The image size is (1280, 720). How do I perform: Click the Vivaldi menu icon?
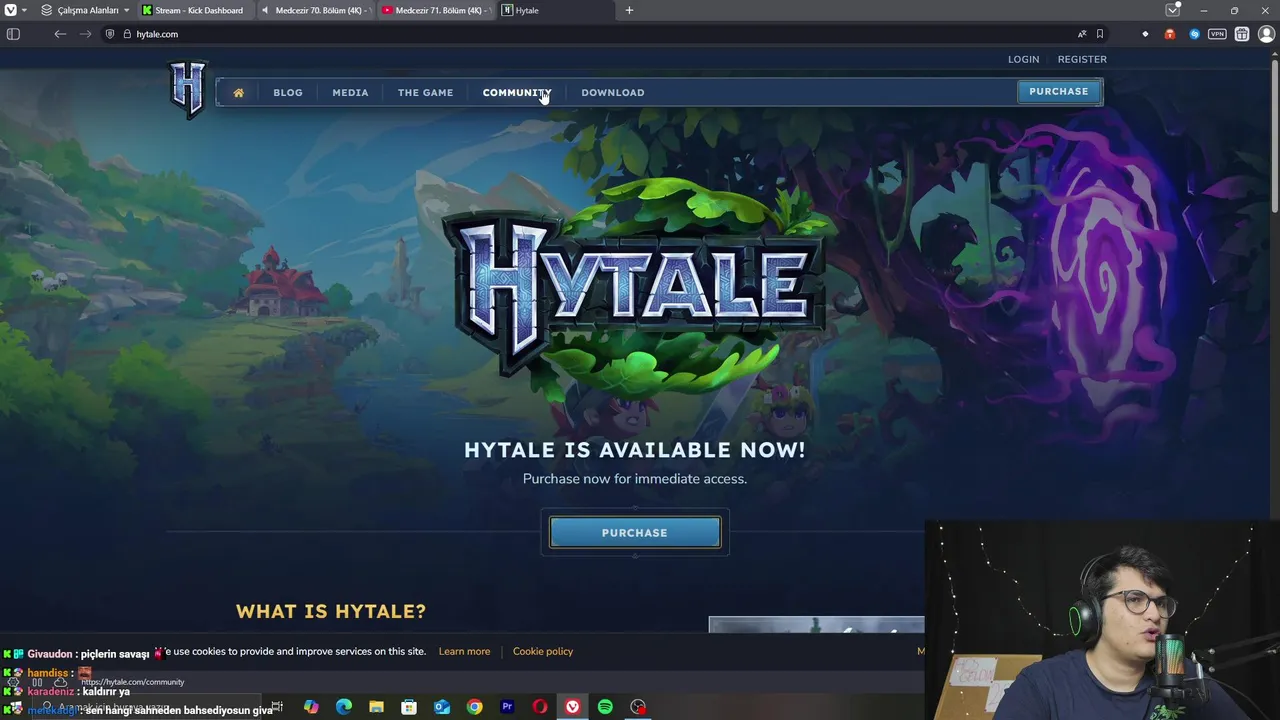[10, 10]
